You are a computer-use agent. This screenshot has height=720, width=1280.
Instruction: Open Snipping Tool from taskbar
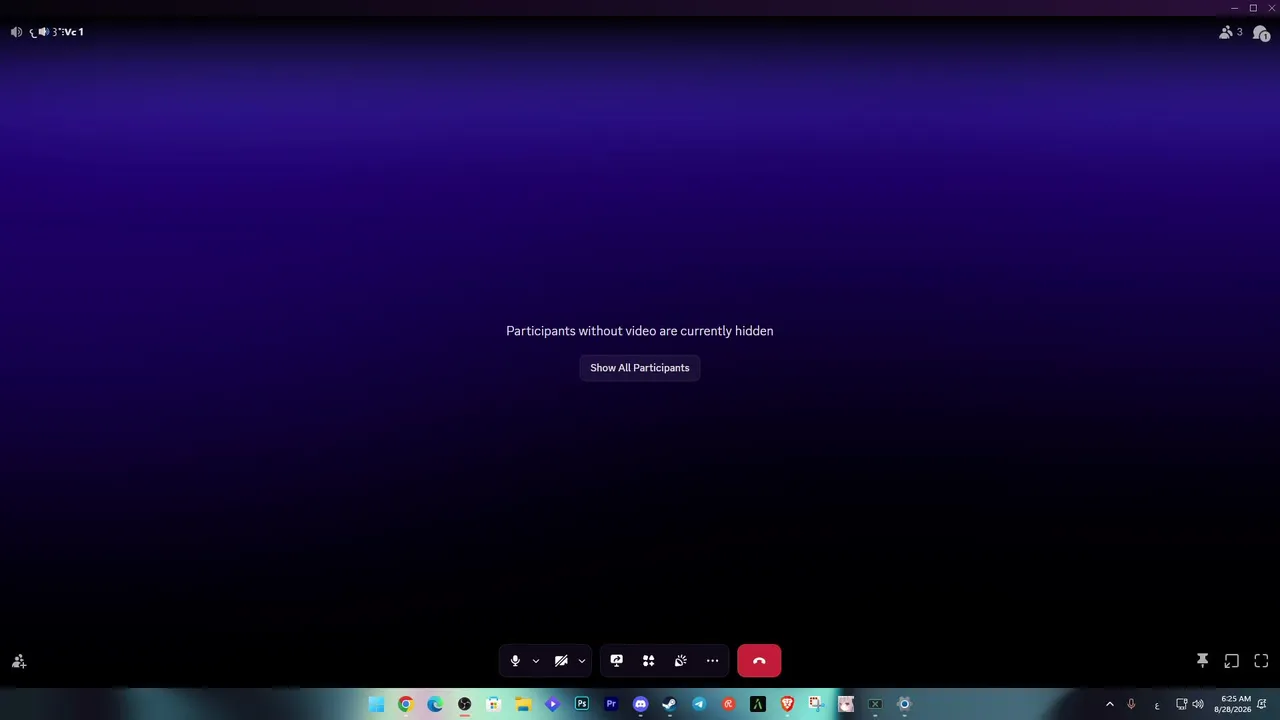tap(816, 704)
